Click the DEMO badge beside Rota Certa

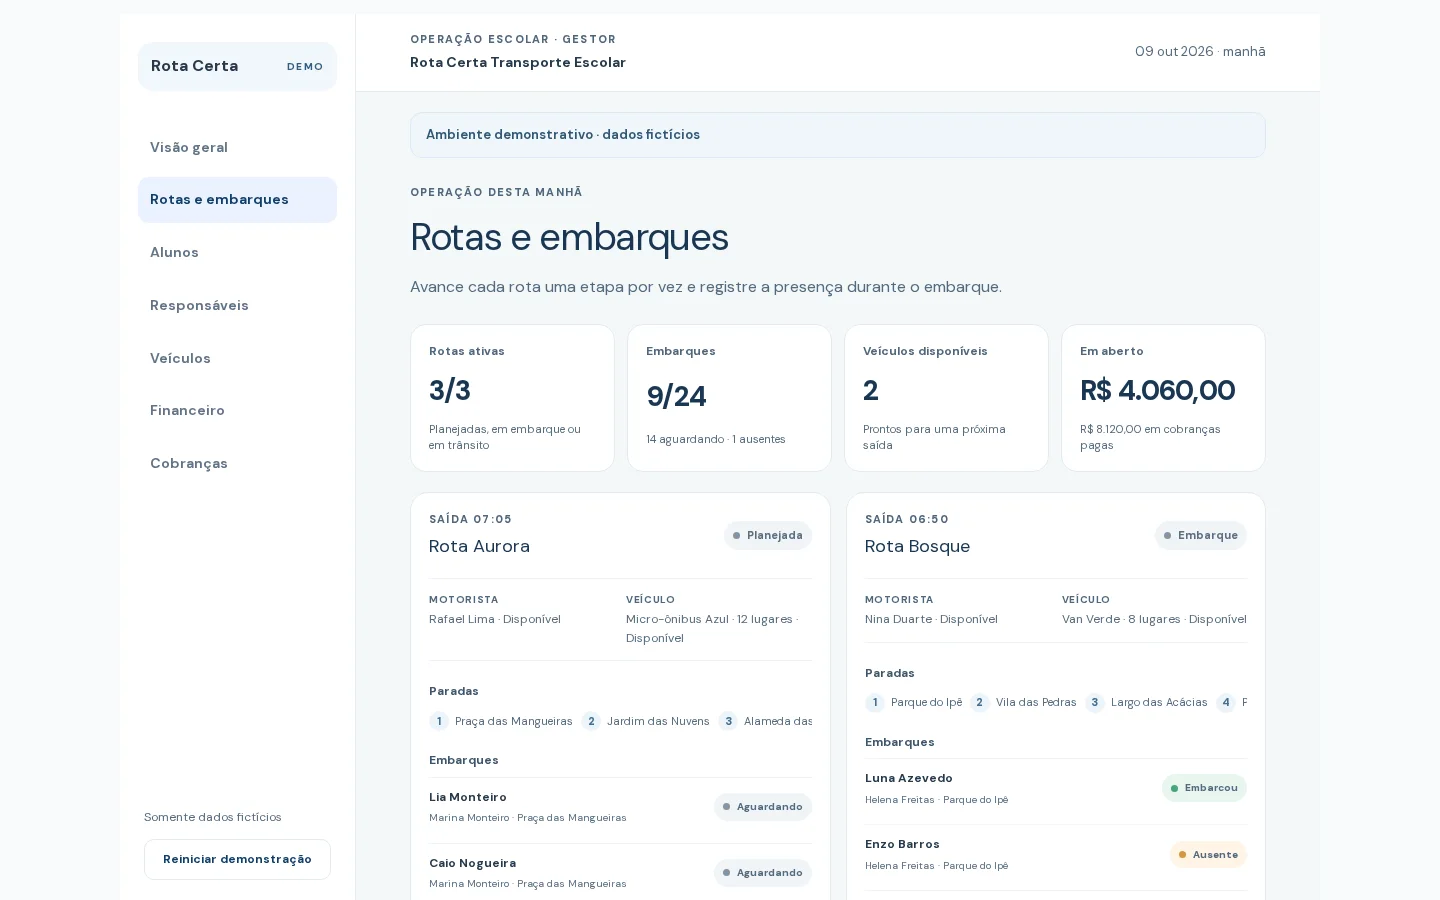[305, 67]
